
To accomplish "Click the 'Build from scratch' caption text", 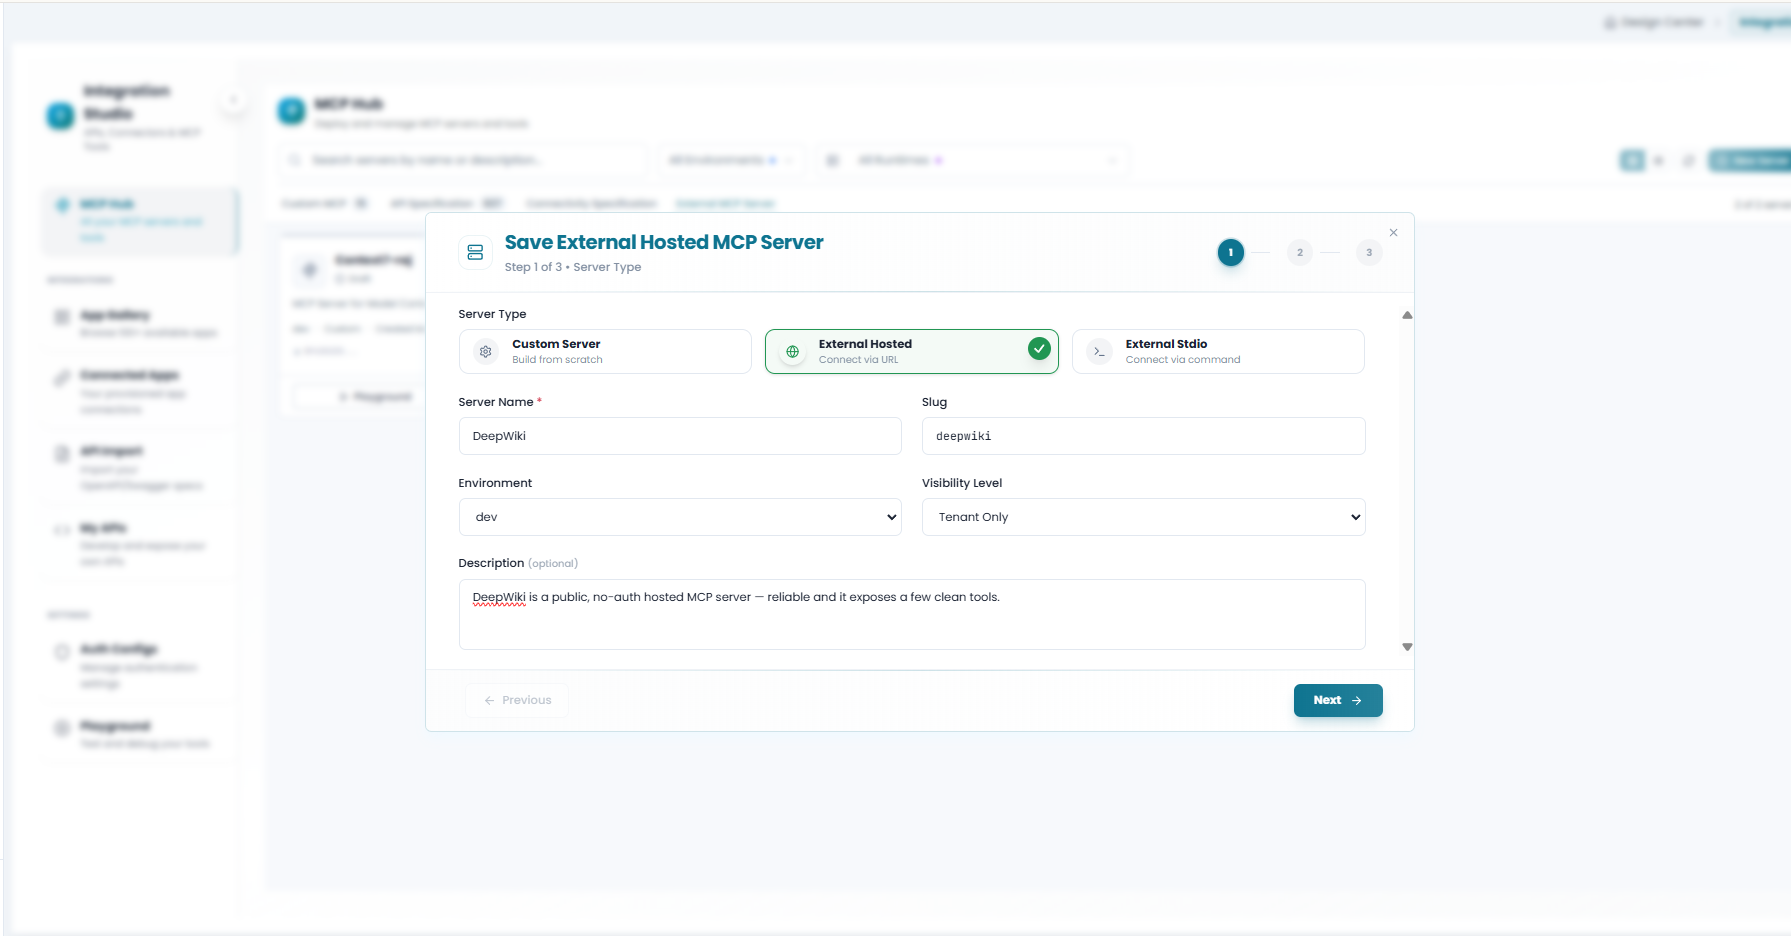I will click(557, 360).
